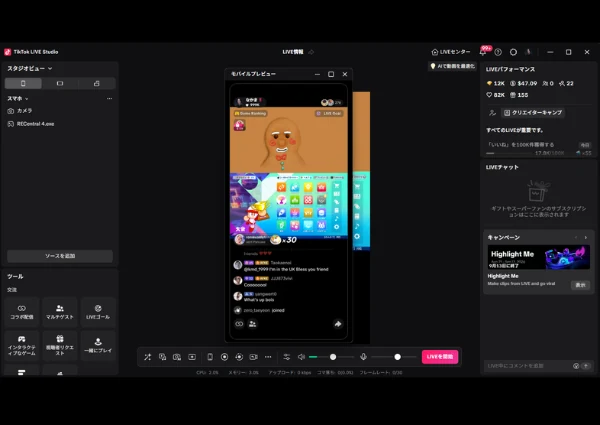Click the Highlight Me campaign banner

539,257
